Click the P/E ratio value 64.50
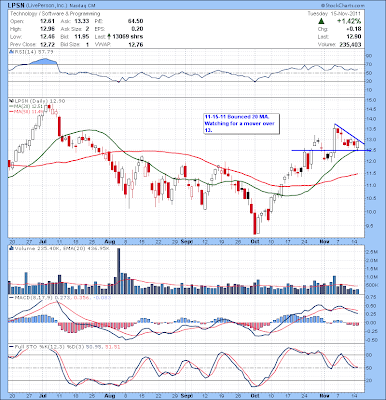Image resolution: width=386 pixels, height=400 pixels. click(x=135, y=21)
